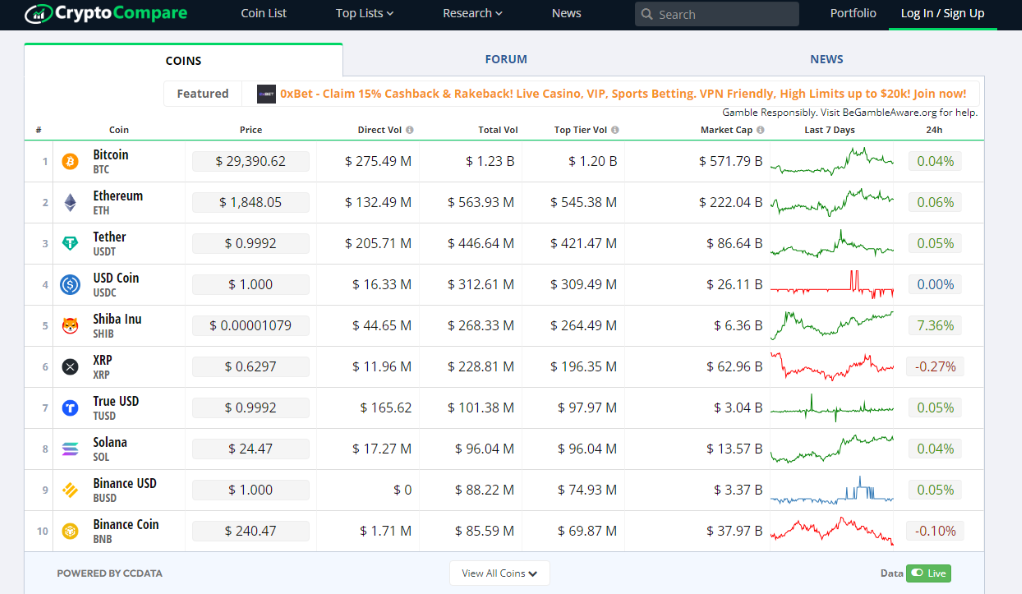This screenshot has width=1022, height=594.
Task: Click Binance Coin -0.10% change badge
Action: [x=935, y=531]
